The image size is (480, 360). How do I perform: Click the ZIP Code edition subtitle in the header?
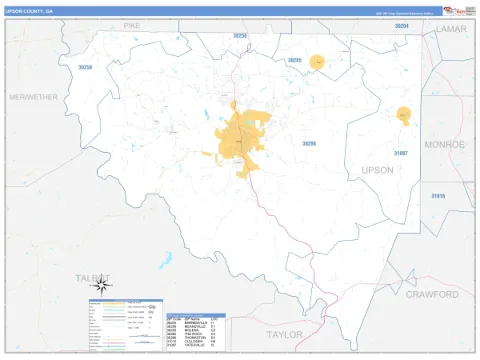(x=404, y=14)
